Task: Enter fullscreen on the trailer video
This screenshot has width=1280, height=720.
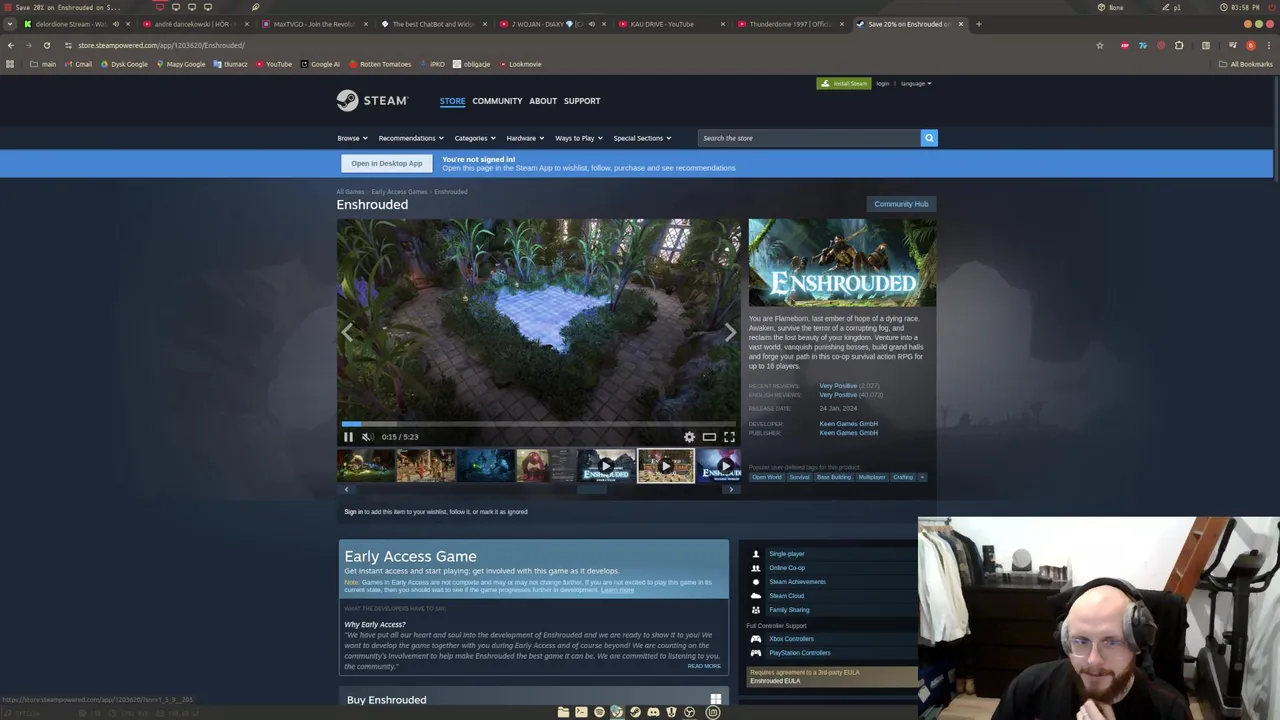Action: [729, 437]
